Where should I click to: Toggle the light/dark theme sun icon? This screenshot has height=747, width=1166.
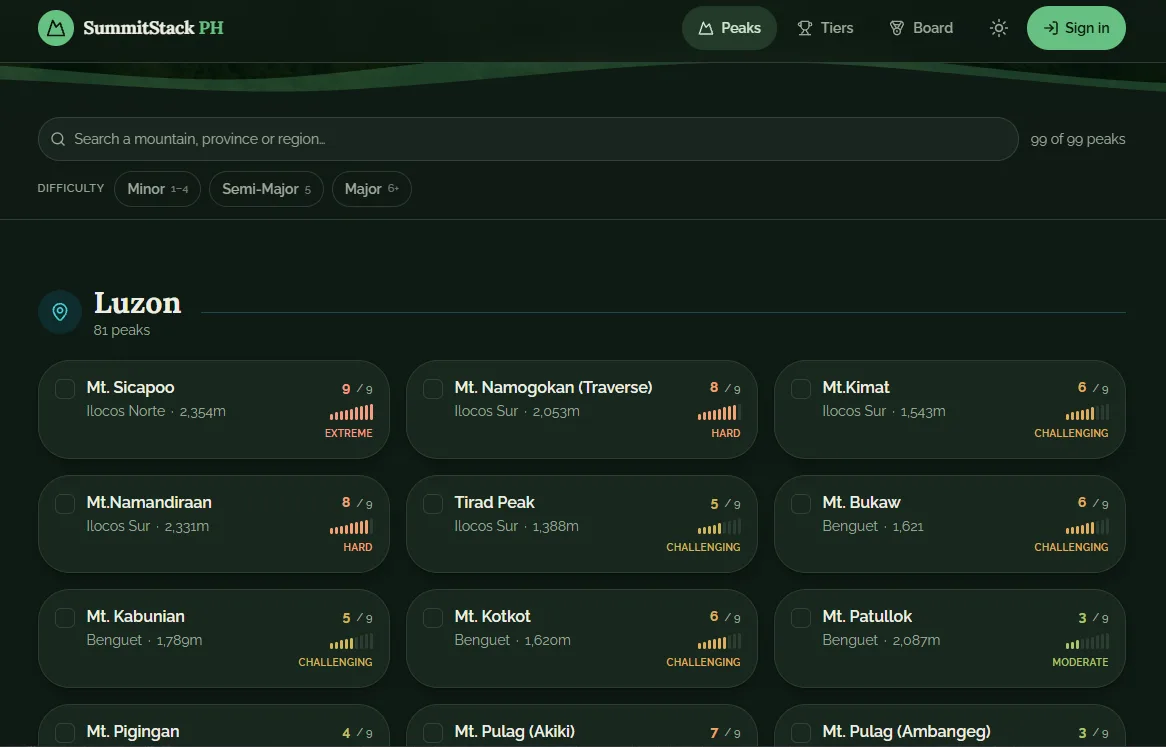pyautogui.click(x=999, y=28)
